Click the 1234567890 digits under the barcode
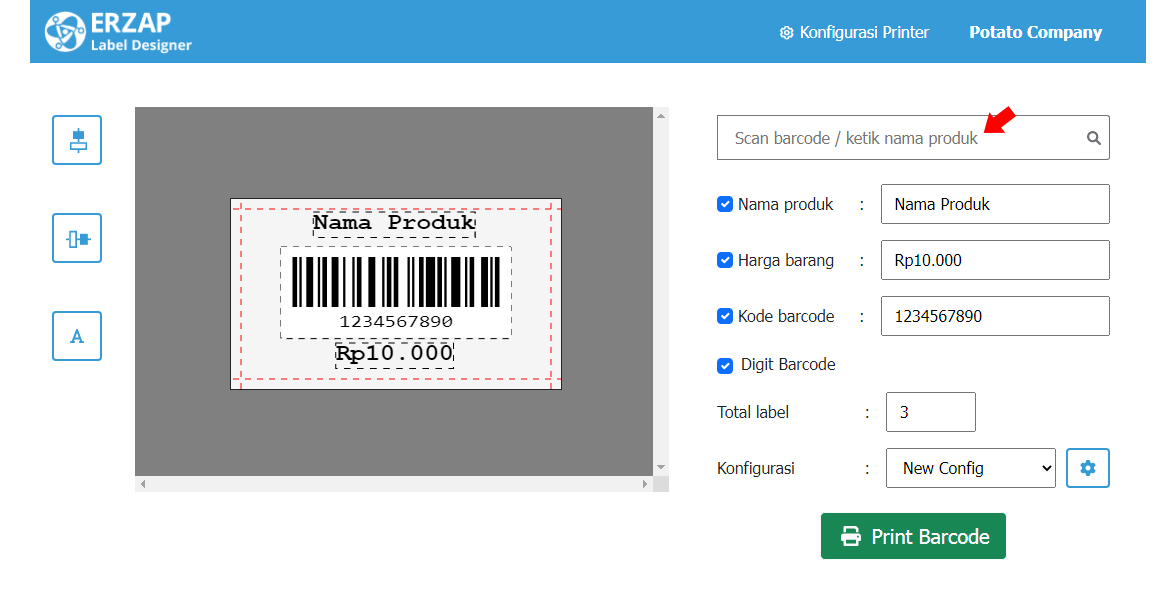Image resolution: width=1176 pixels, height=606 pixels. (x=396, y=322)
